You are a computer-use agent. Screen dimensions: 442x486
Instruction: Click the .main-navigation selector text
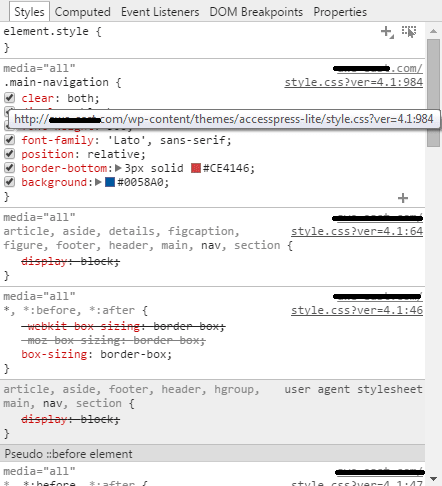56,82
